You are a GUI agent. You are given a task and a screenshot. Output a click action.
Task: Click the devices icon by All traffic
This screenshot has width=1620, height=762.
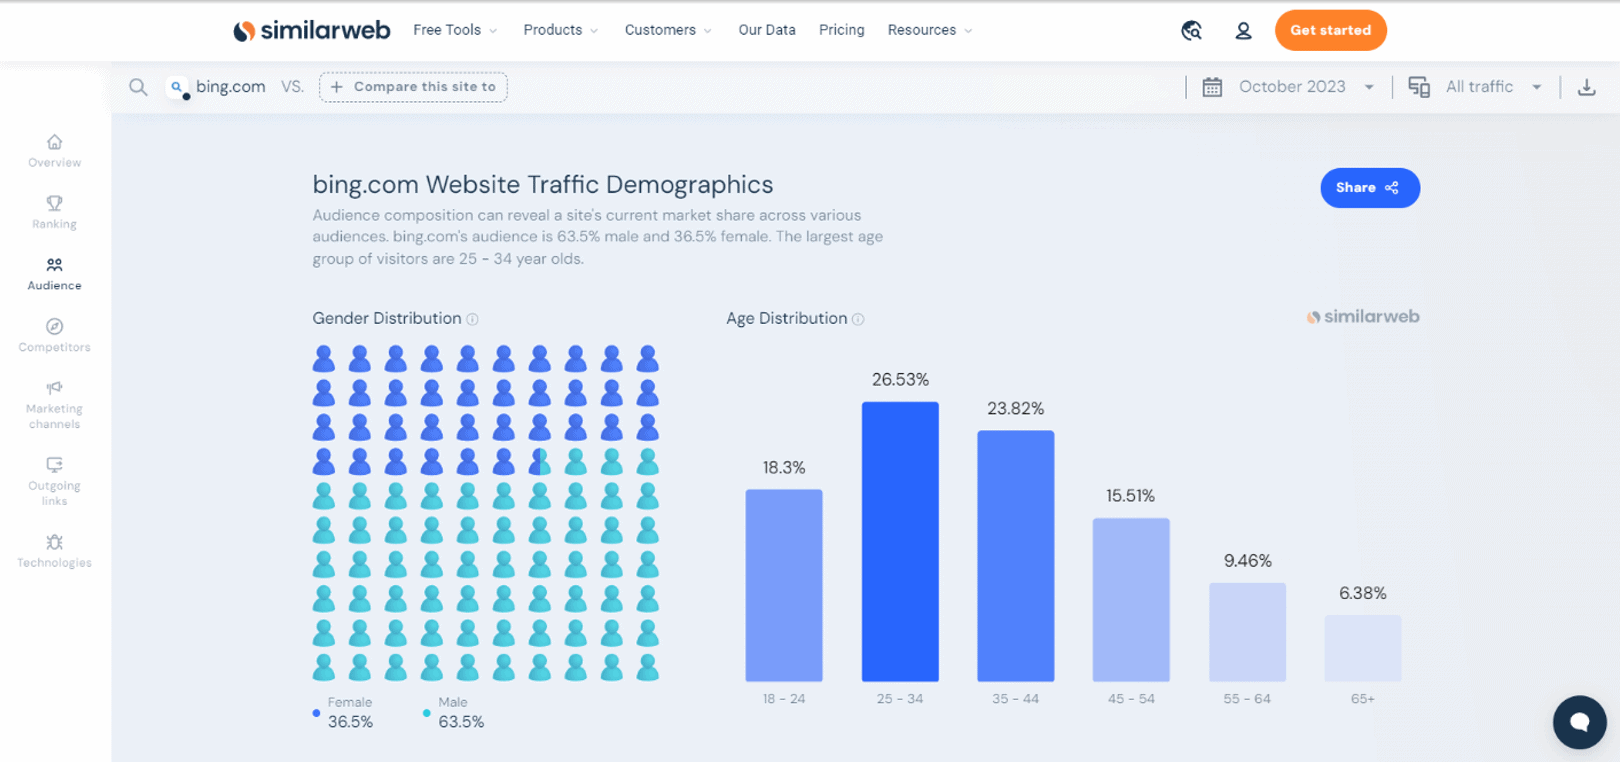1419,87
